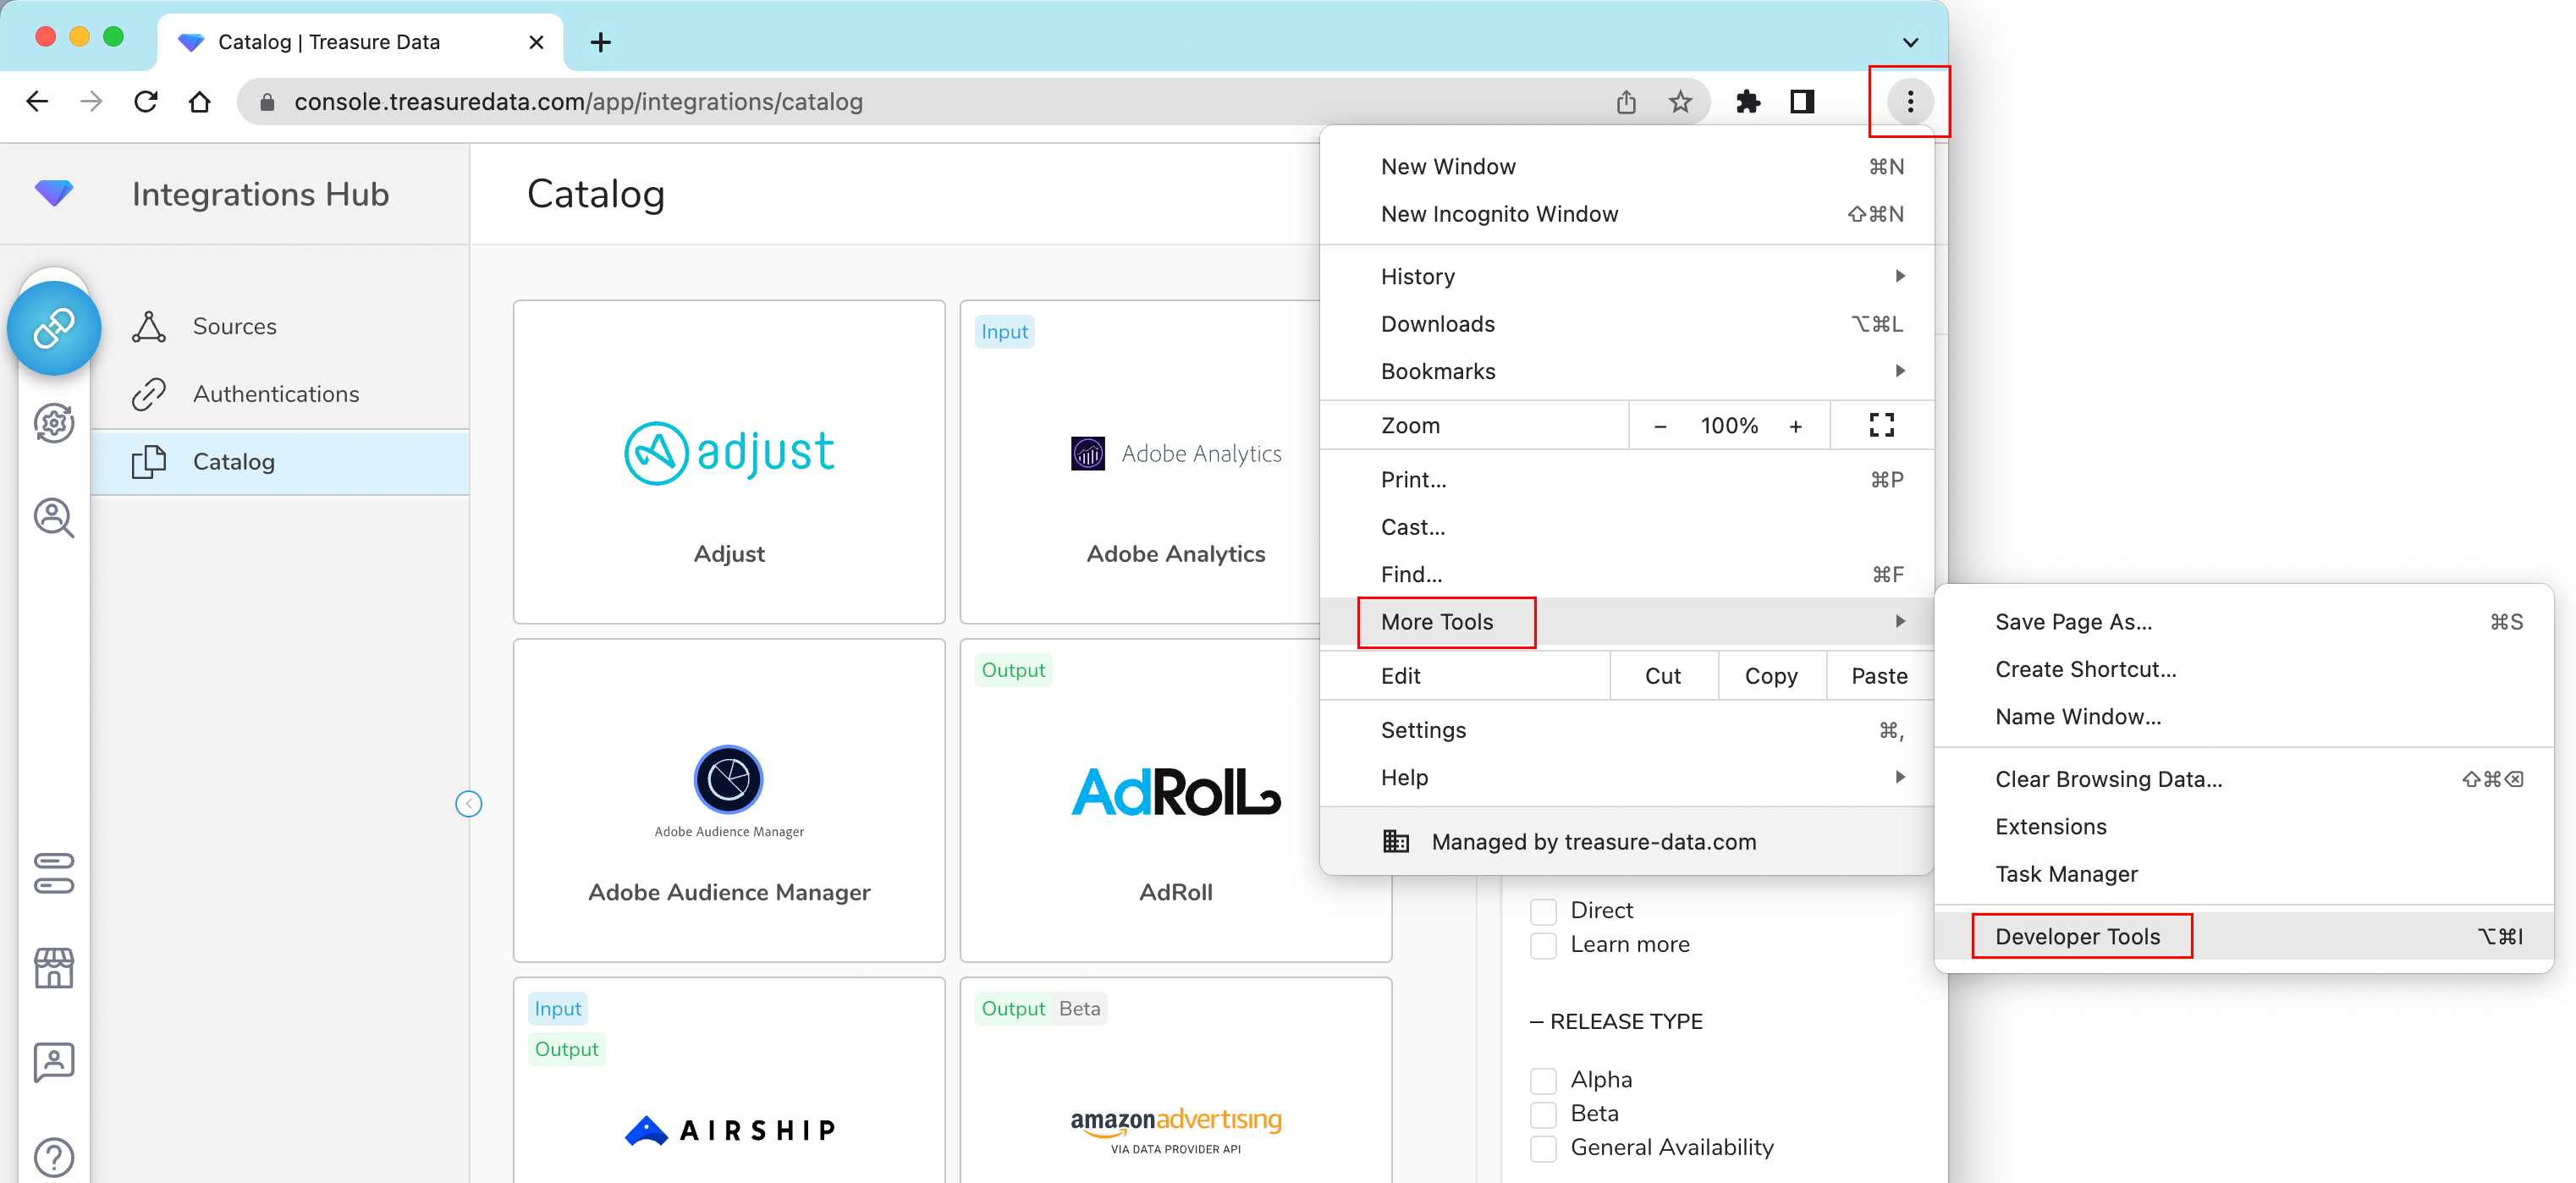
Task: Select Developer Tools from submenu
Action: [2078, 937]
